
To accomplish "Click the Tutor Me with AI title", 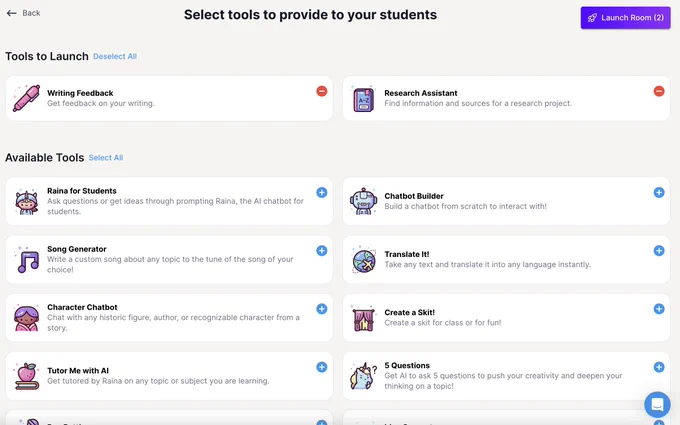I will tap(78, 371).
